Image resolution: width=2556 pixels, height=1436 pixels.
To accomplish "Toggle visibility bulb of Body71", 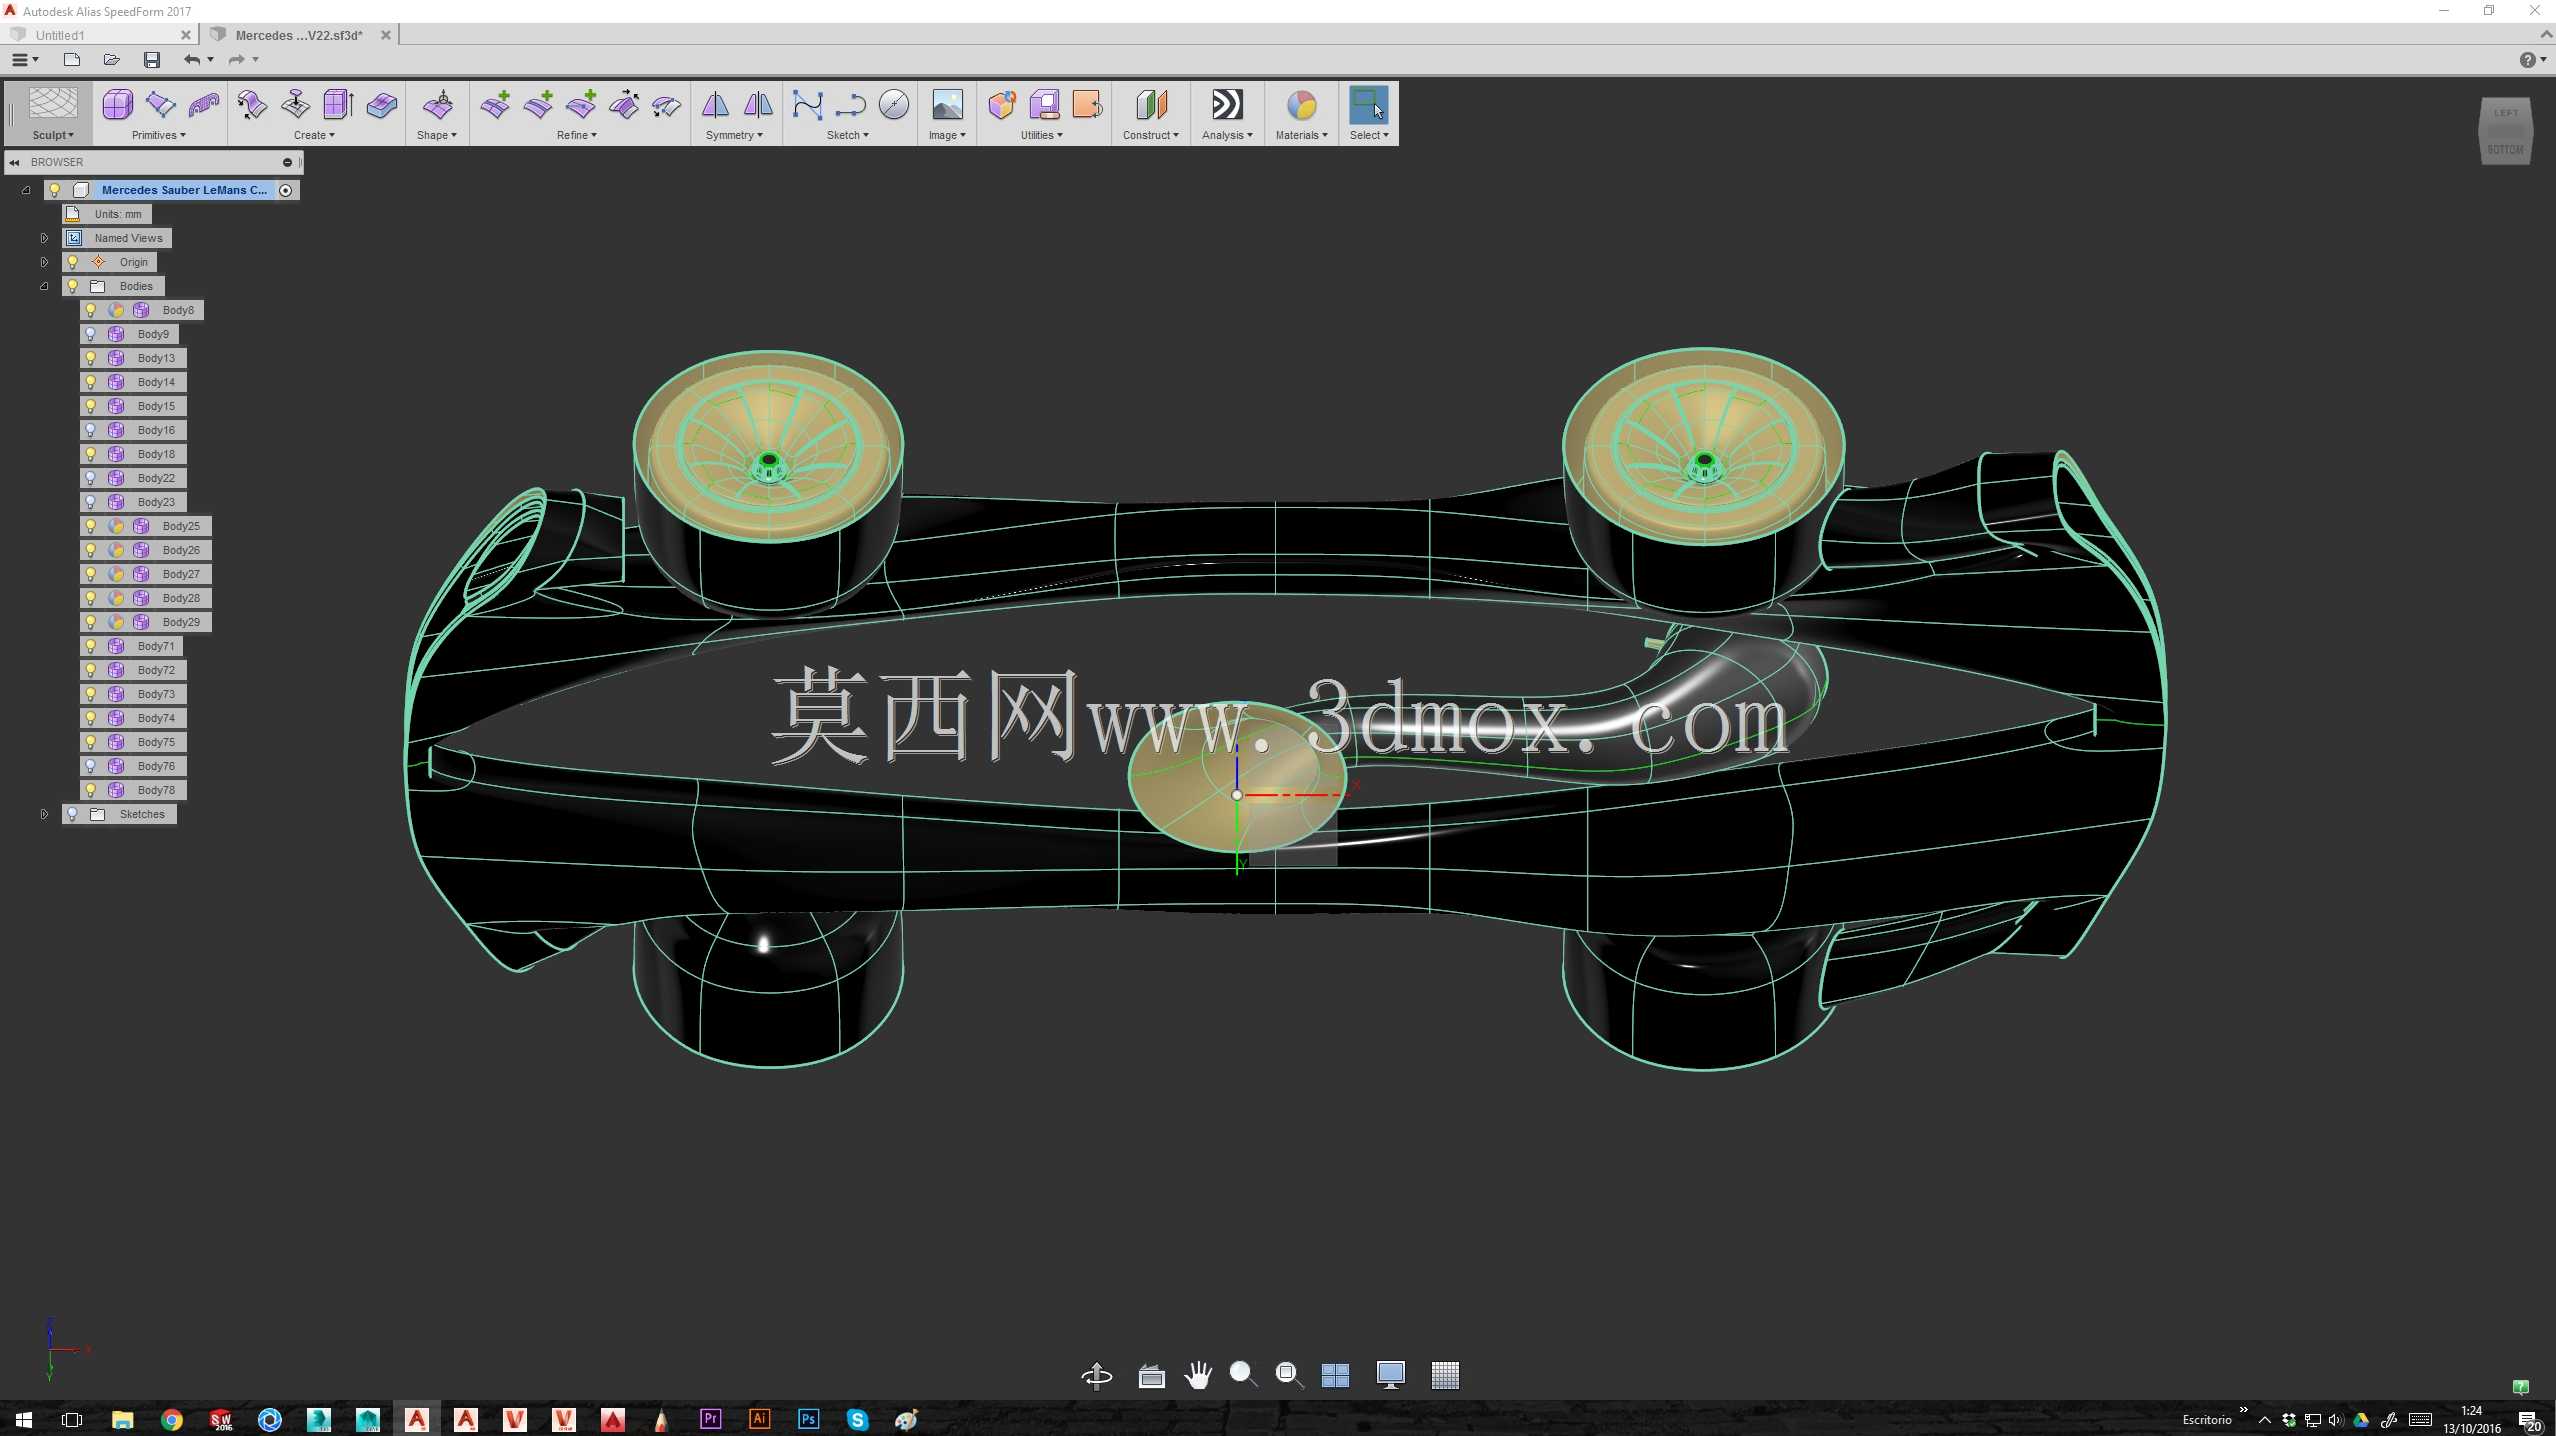I will [90, 646].
